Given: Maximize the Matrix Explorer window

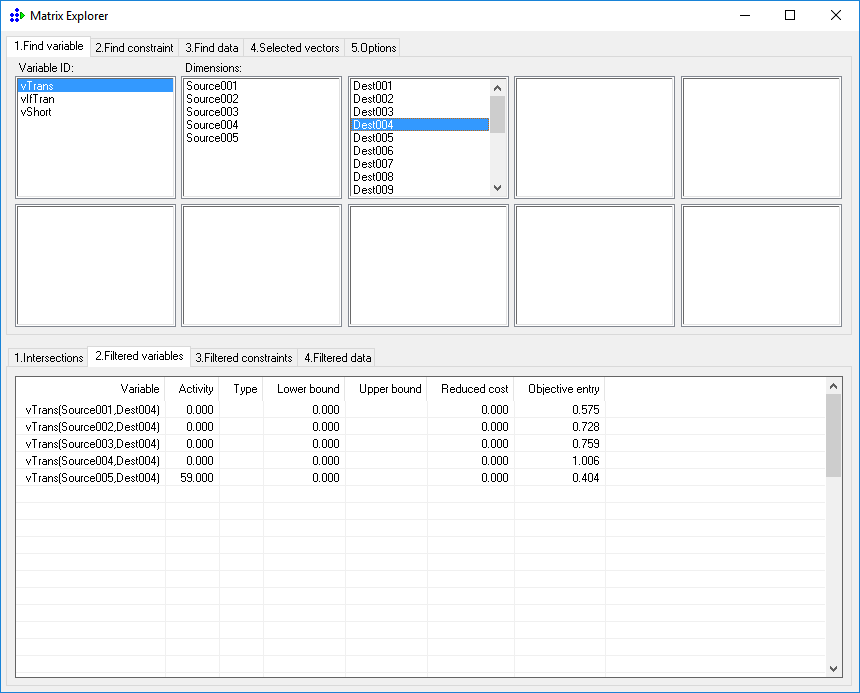Looking at the screenshot, I should tap(790, 16).
